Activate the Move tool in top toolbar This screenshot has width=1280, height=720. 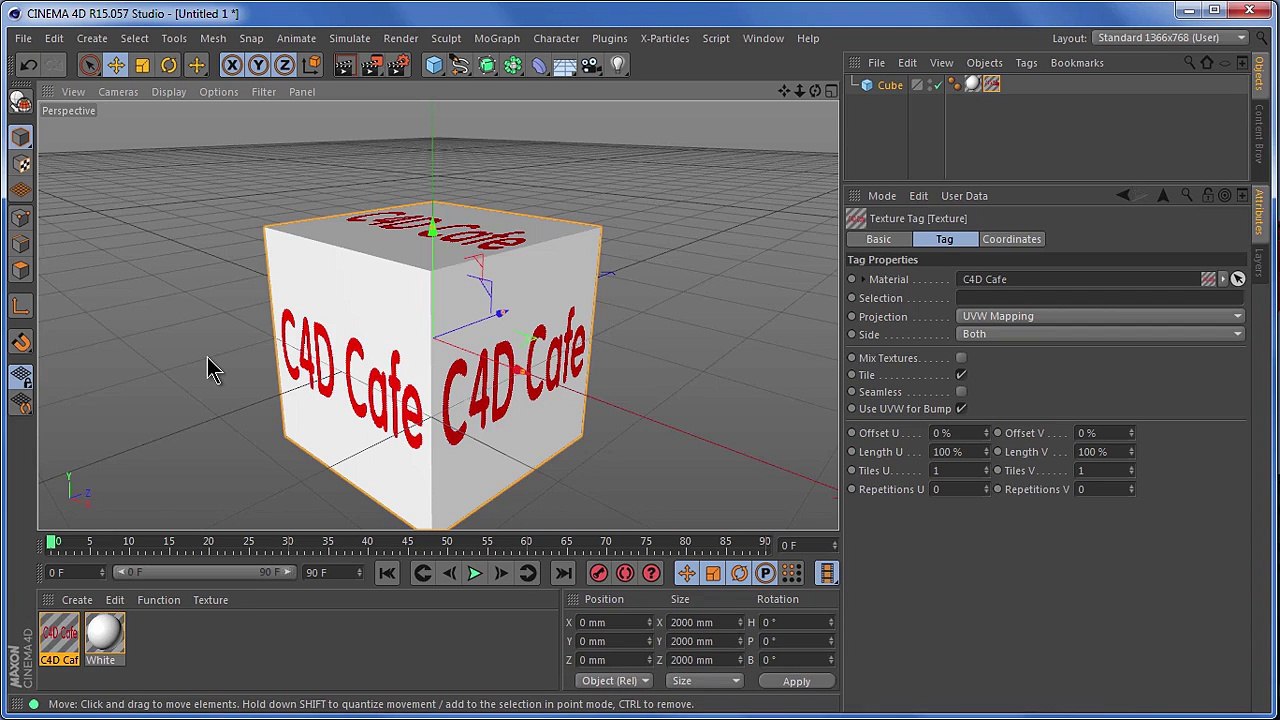[116, 65]
